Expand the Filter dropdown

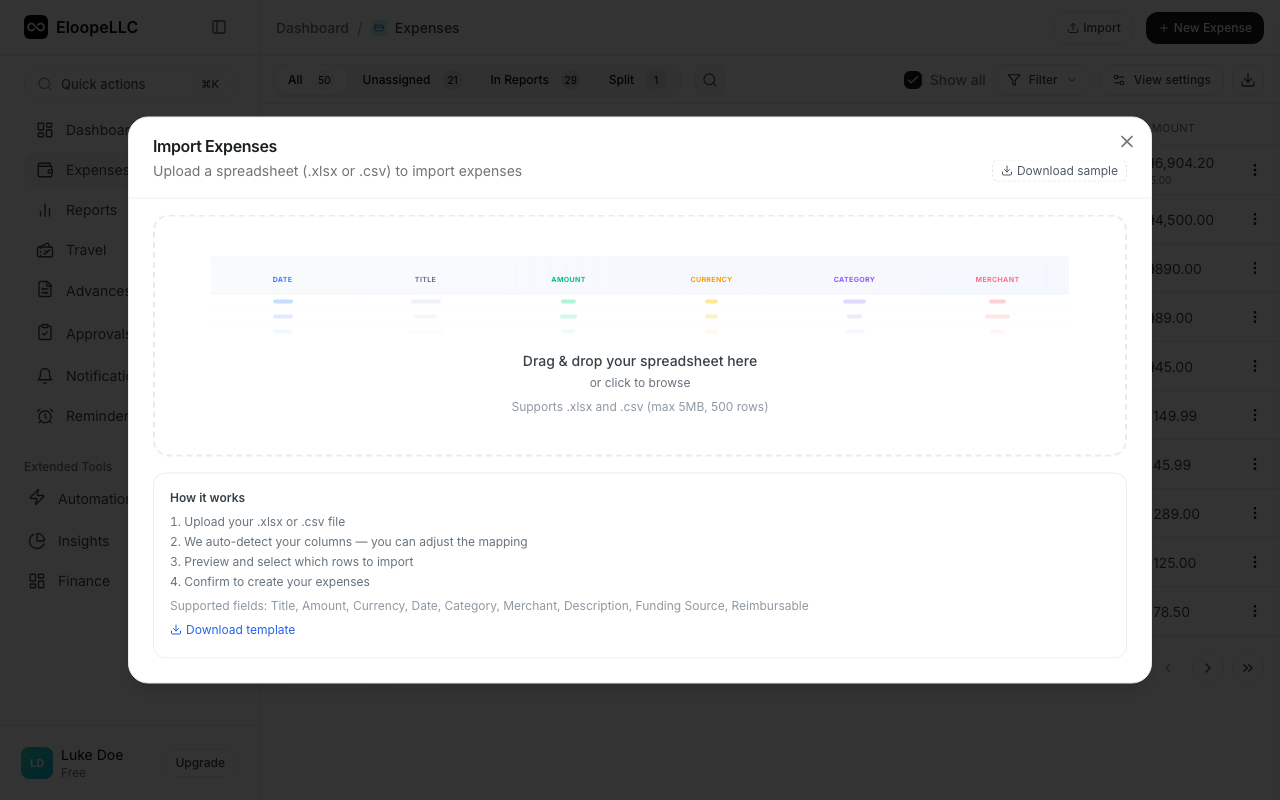click(1042, 80)
